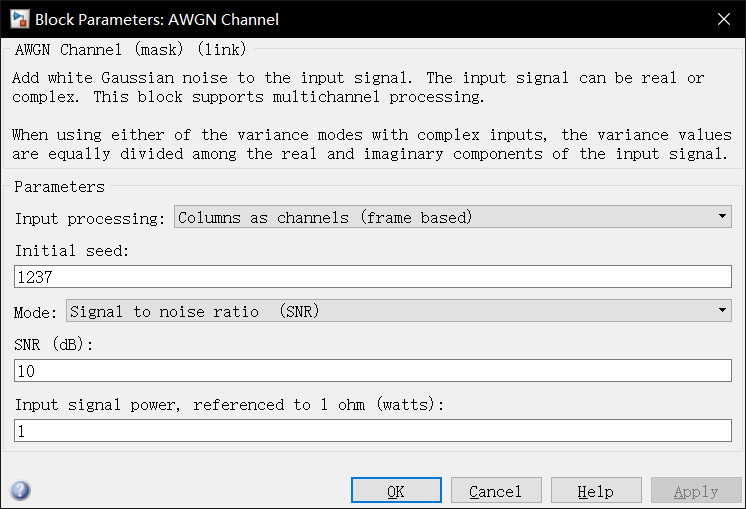Open the Input processing dropdown
This screenshot has width=746, height=509.
coord(452,217)
